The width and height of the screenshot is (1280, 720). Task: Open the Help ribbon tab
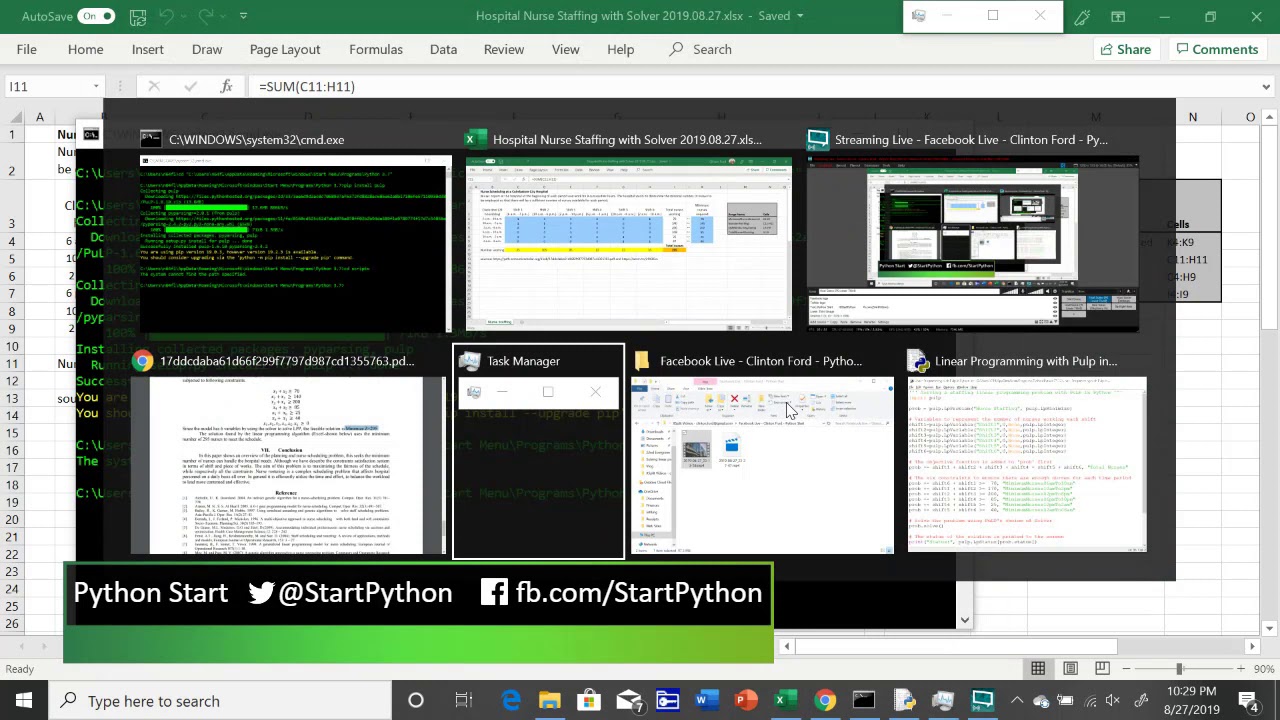620,49
